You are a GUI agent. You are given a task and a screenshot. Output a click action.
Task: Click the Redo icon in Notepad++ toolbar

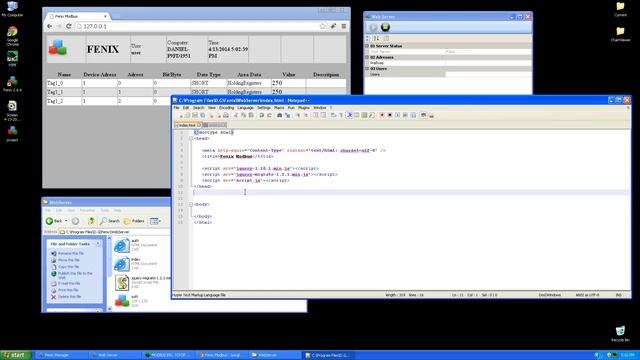click(269, 116)
